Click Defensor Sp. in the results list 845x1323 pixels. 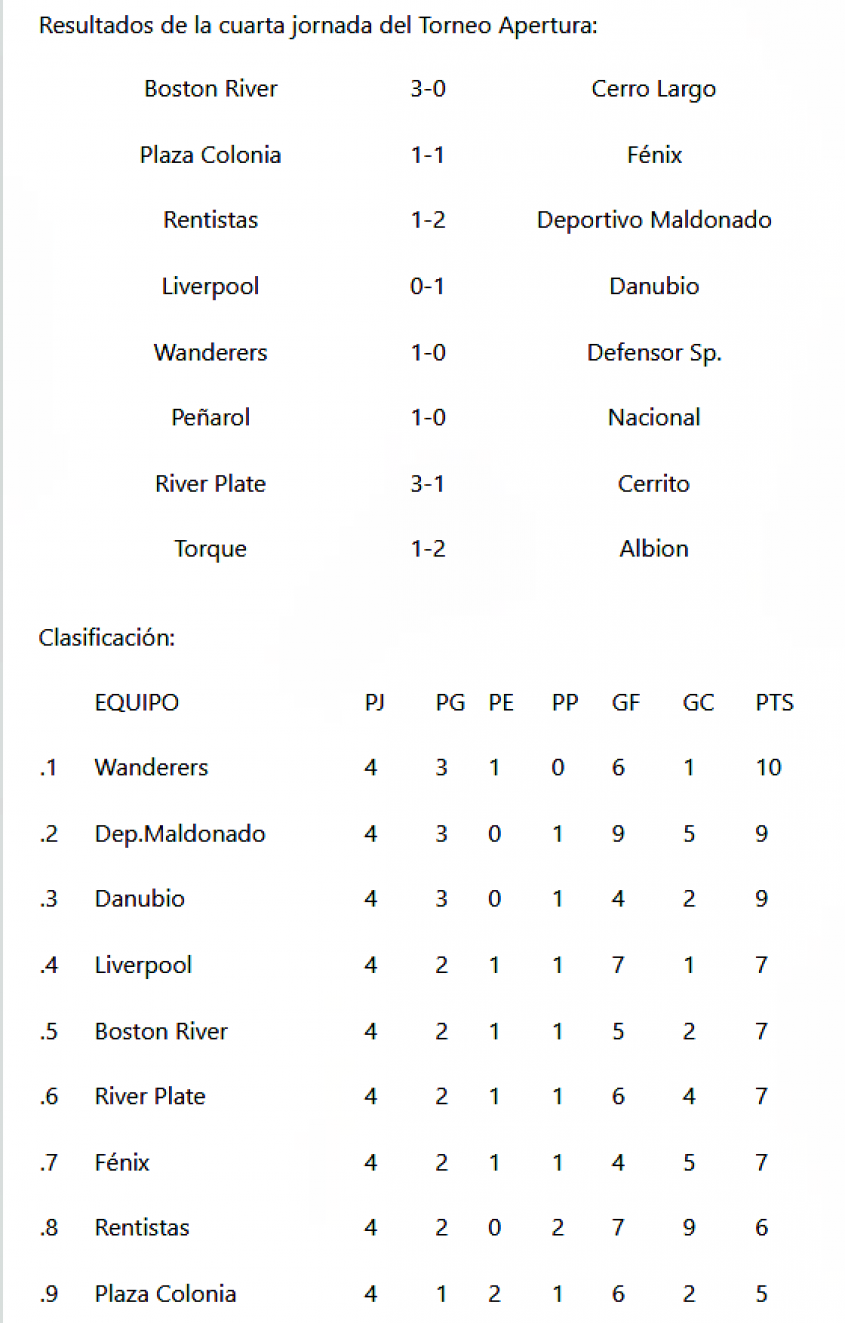coord(654,353)
